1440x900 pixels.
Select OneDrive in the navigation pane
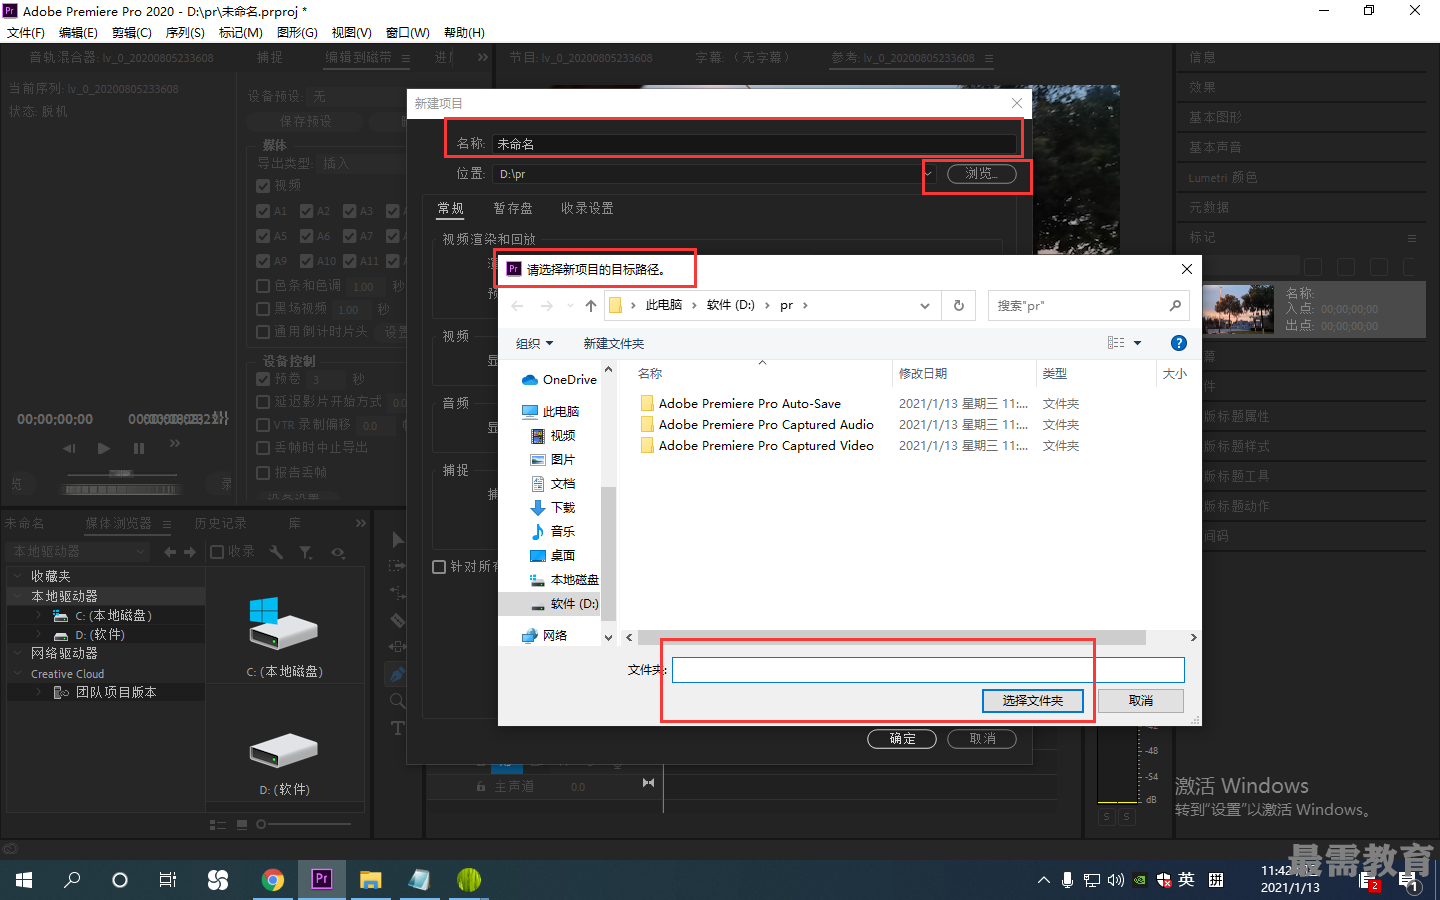pyautogui.click(x=559, y=380)
